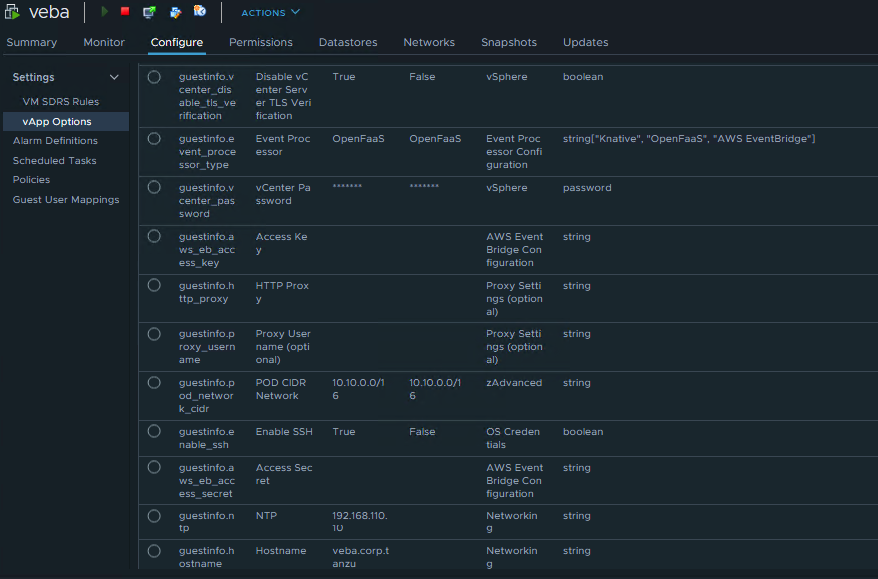Click the Enable SSH label cell
Image resolution: width=878 pixels, height=579 pixels.
pyautogui.click(x=284, y=432)
